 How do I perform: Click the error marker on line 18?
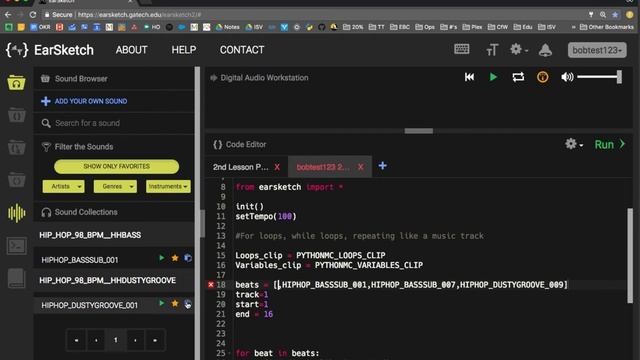tap(211, 284)
